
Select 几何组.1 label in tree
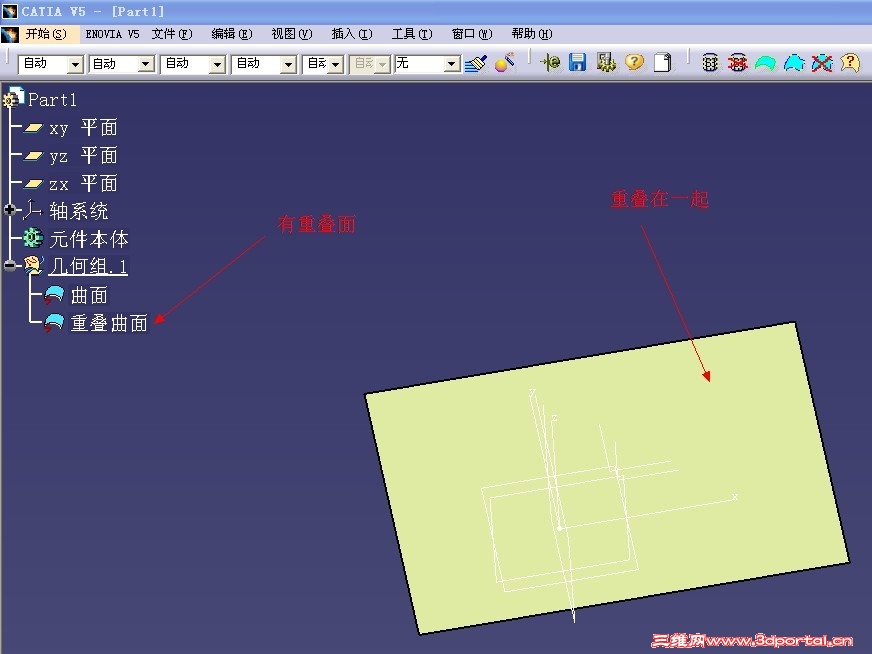88,266
